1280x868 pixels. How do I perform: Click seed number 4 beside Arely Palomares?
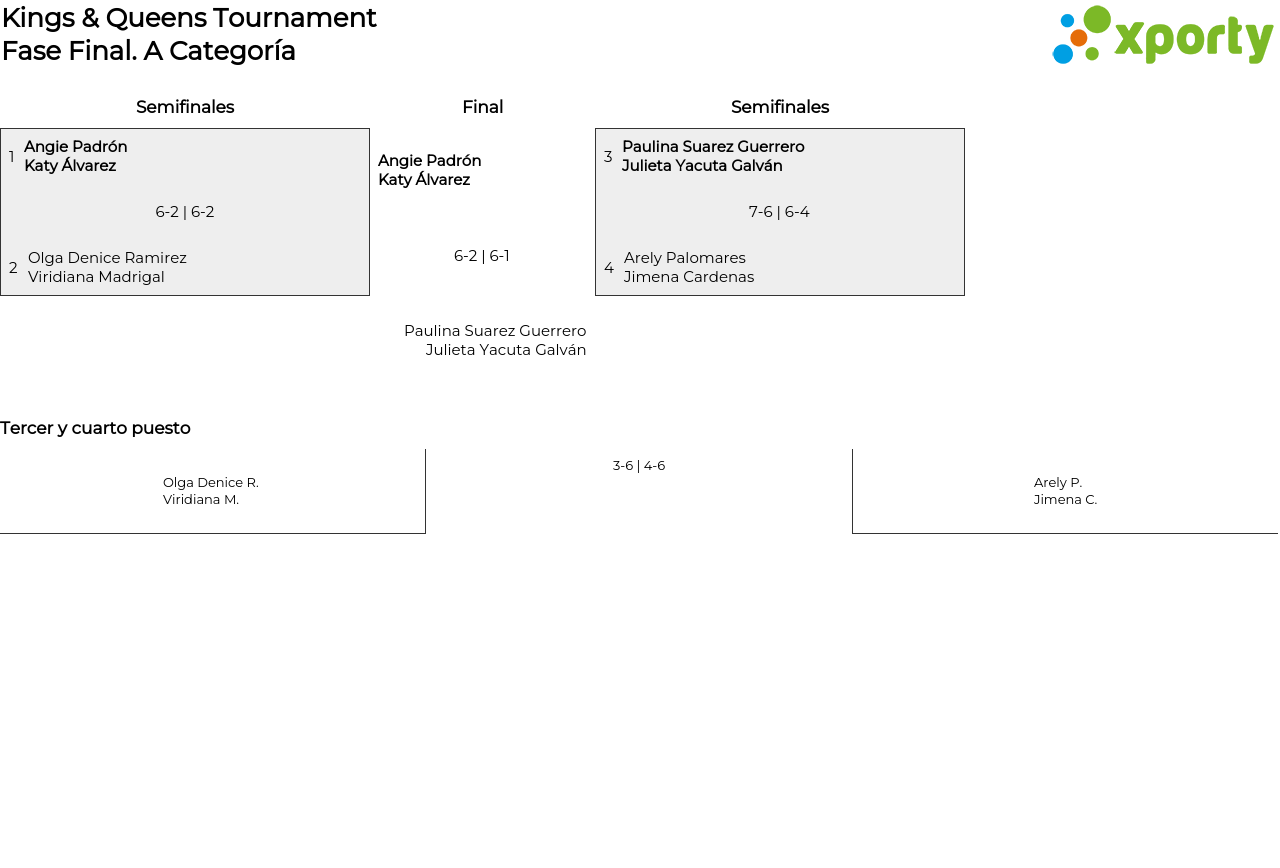pos(609,268)
